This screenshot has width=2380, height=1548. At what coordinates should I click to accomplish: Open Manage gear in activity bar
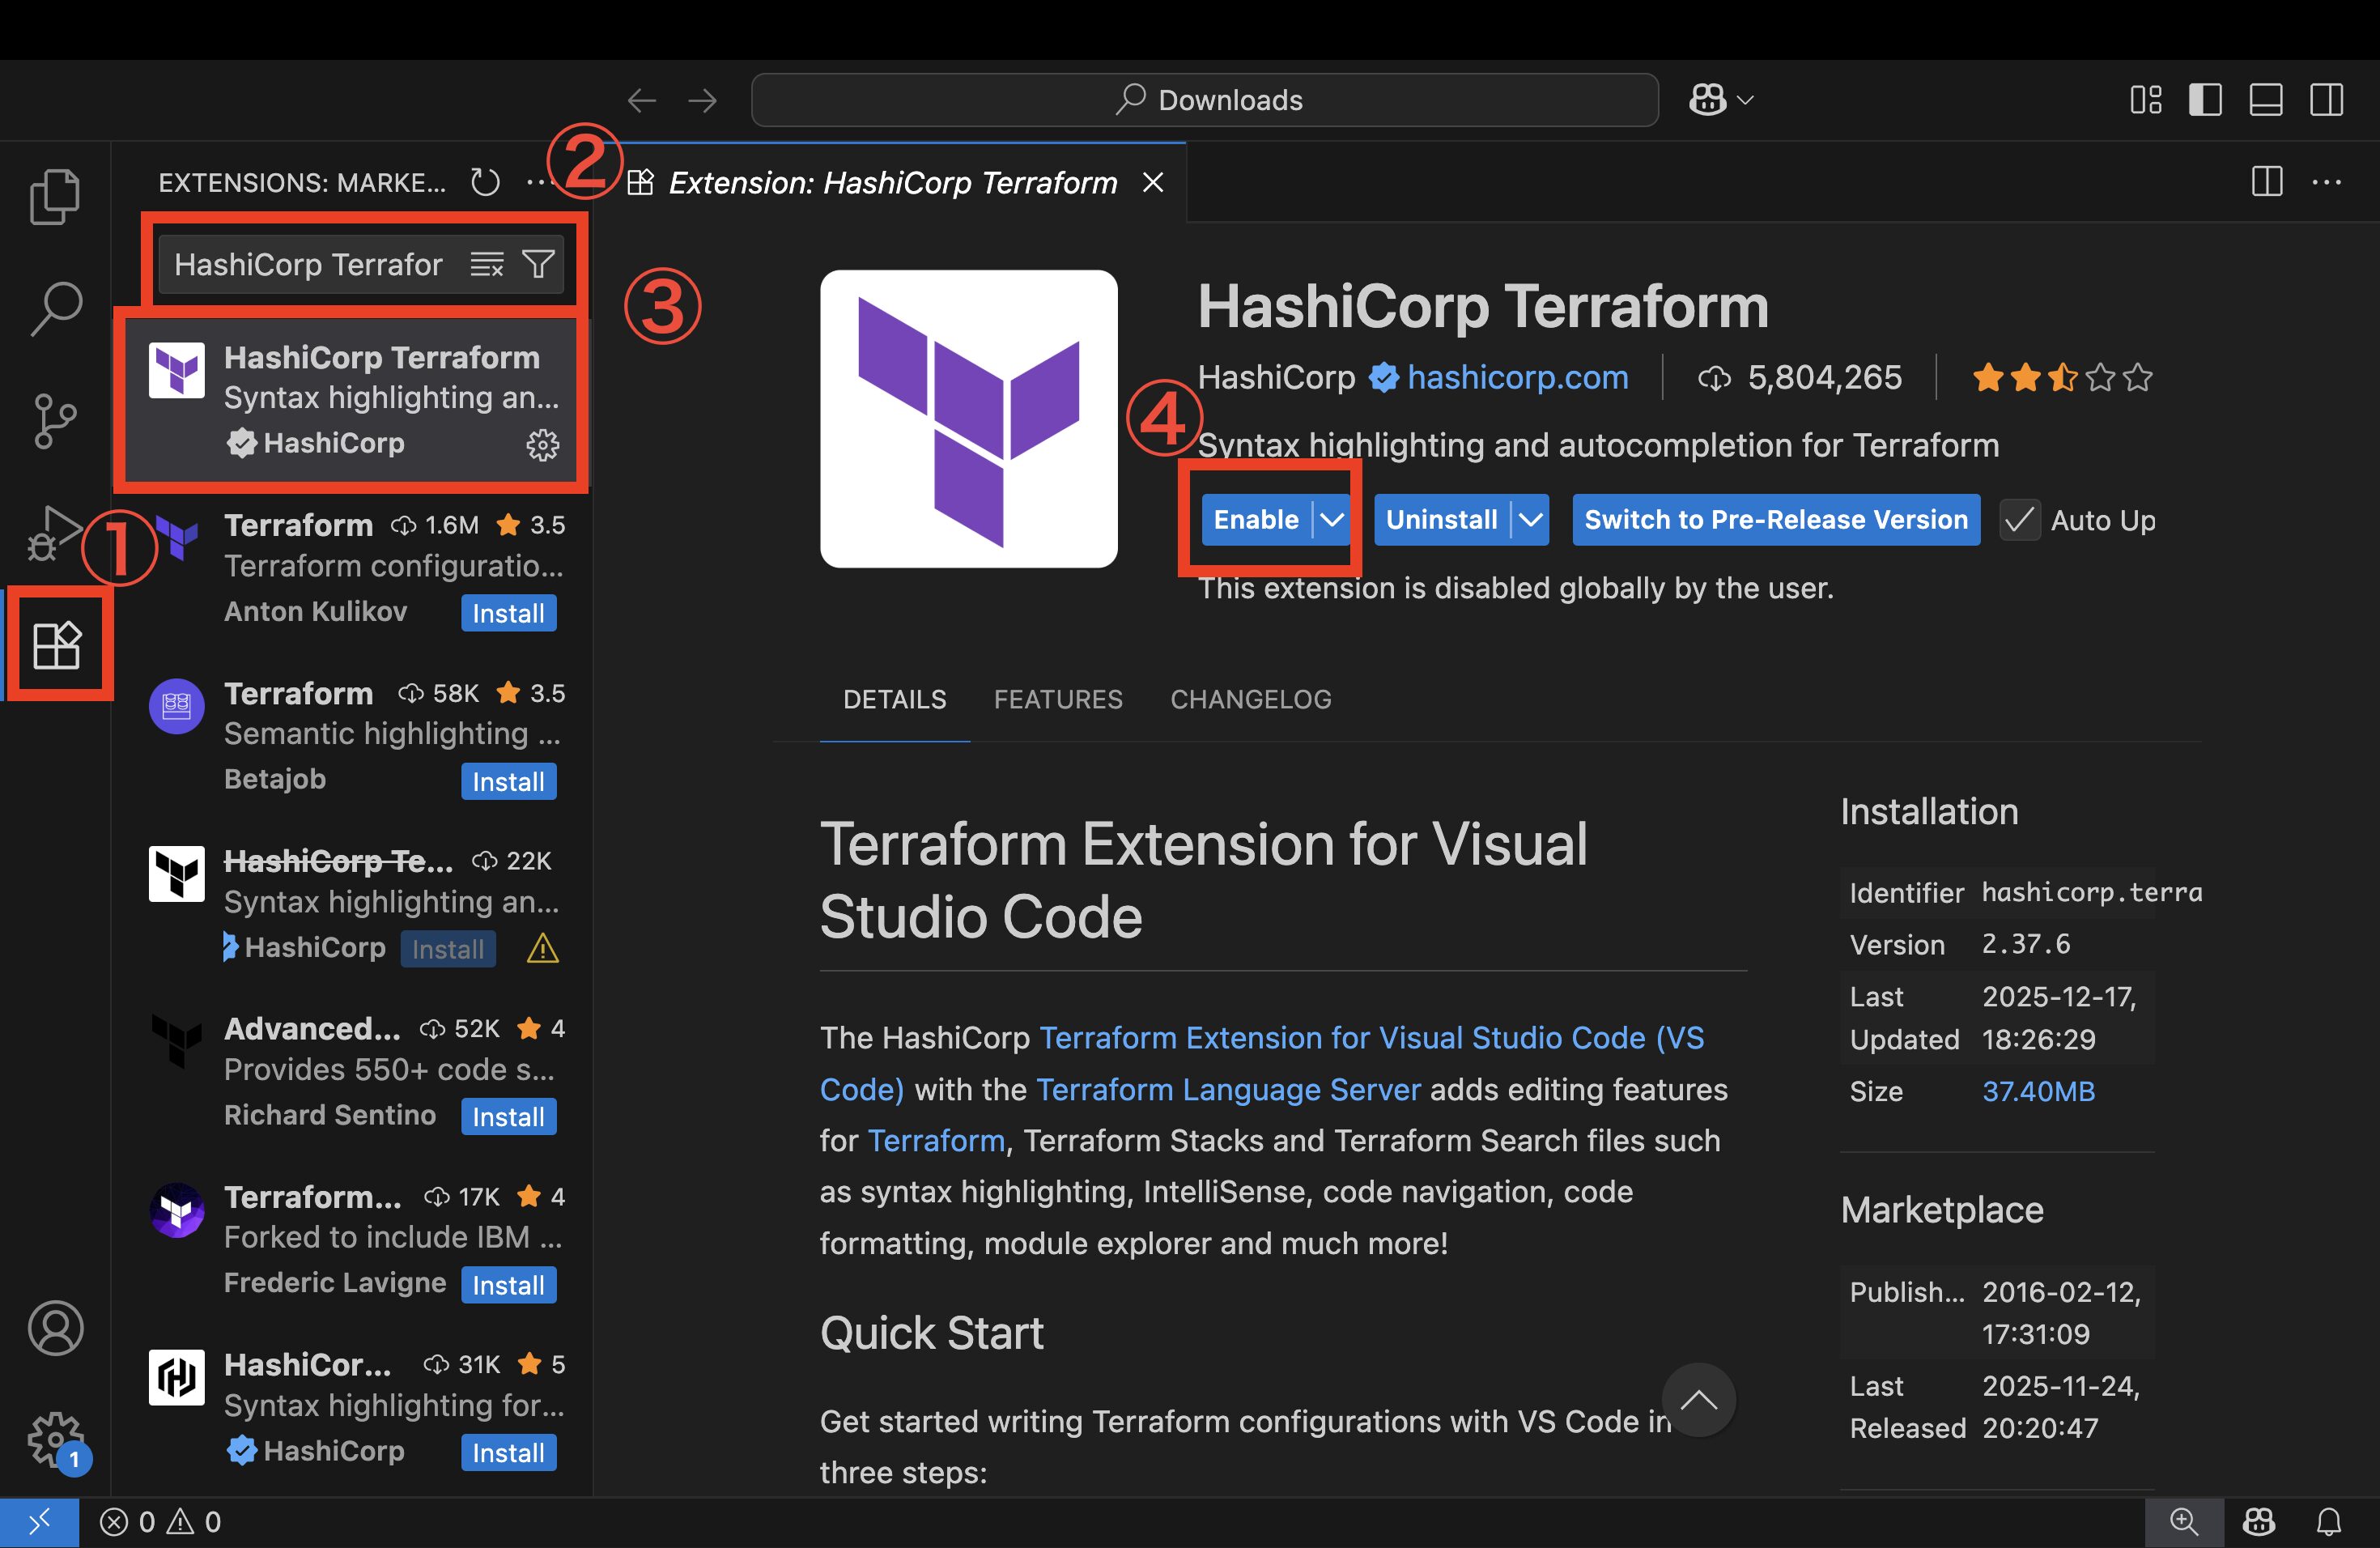55,1440
